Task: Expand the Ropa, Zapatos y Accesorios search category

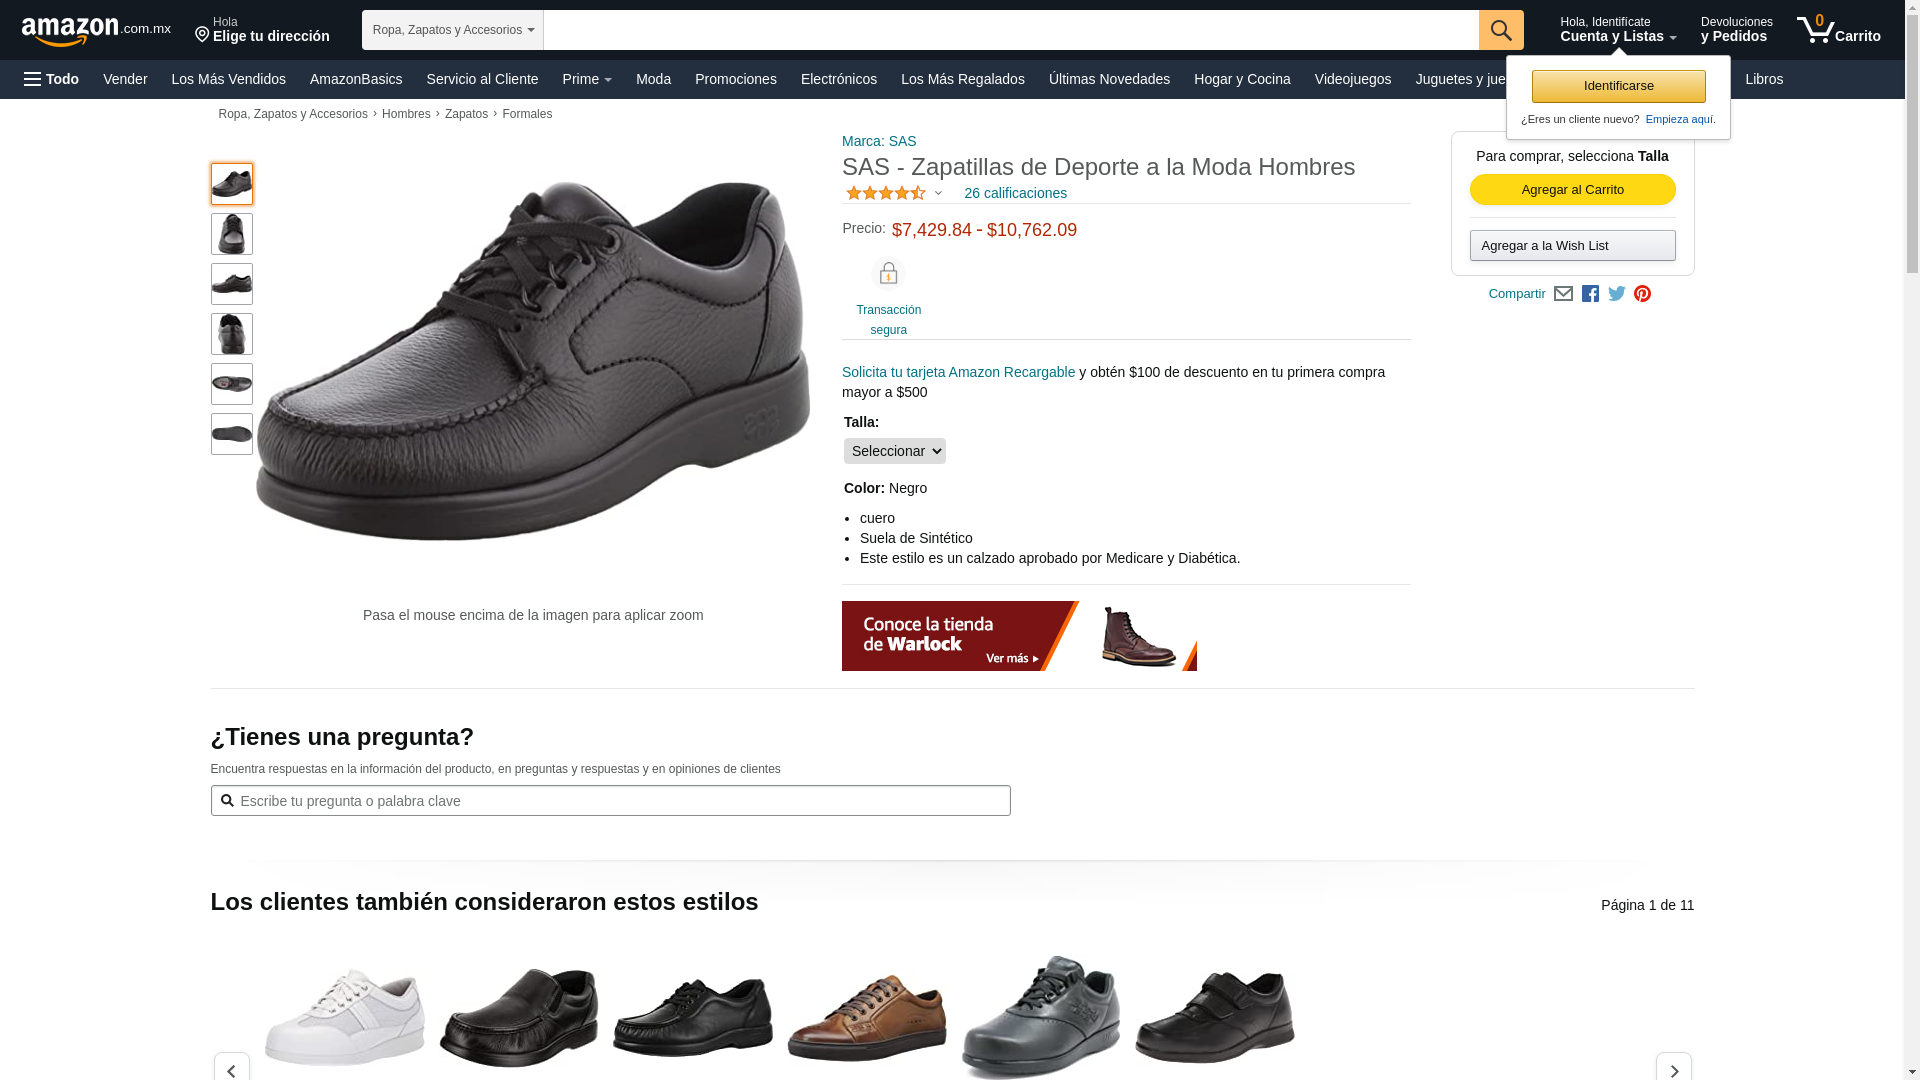Action: (452, 30)
